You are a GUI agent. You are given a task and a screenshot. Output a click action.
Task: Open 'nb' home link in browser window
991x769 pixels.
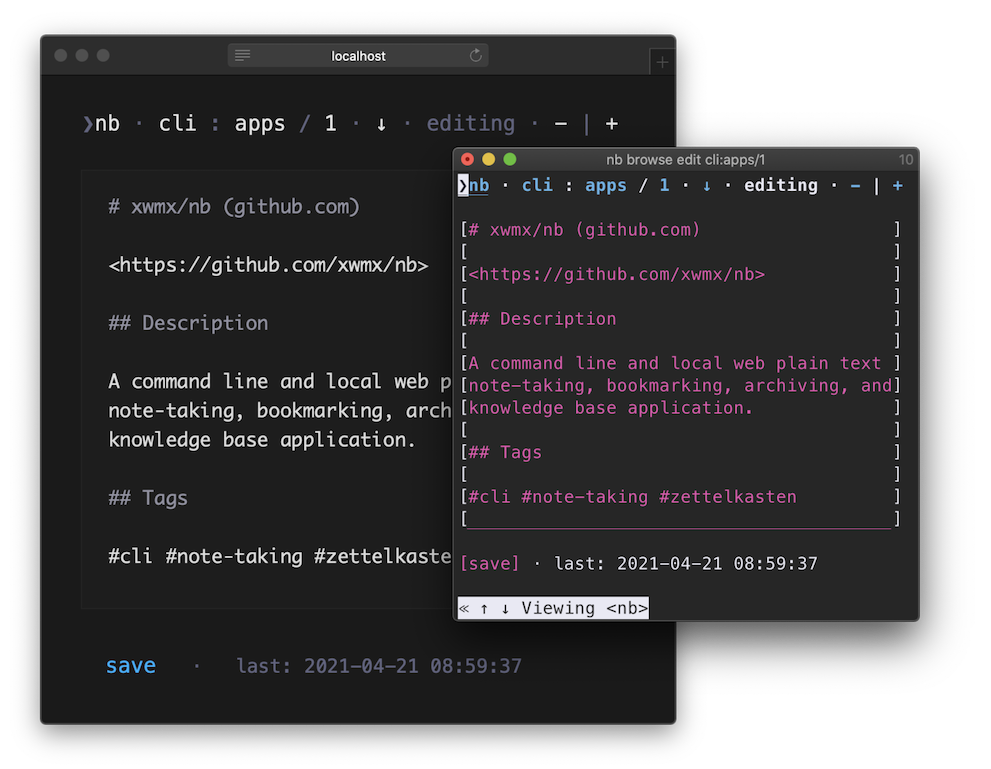[107, 123]
